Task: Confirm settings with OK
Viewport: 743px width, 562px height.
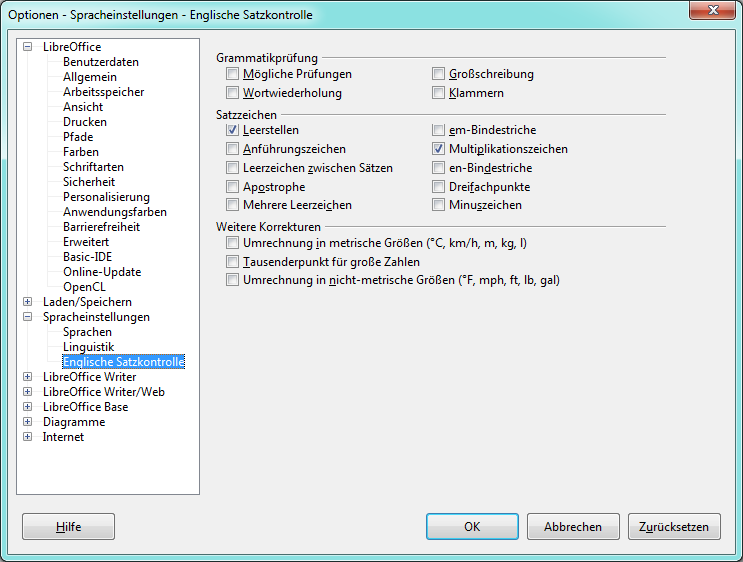Action: [472, 526]
